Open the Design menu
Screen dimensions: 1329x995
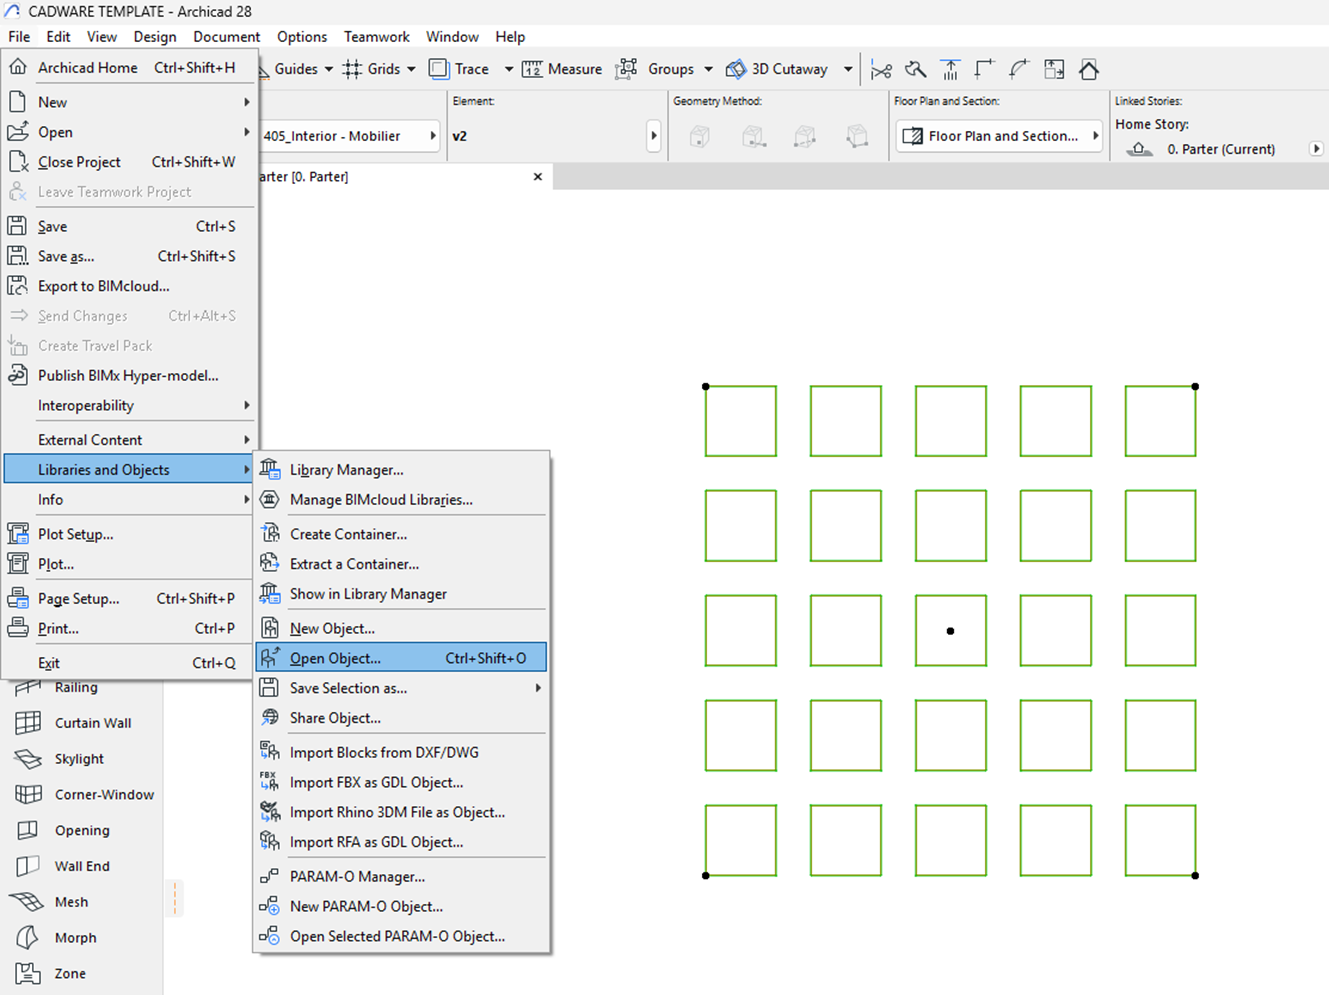click(155, 37)
